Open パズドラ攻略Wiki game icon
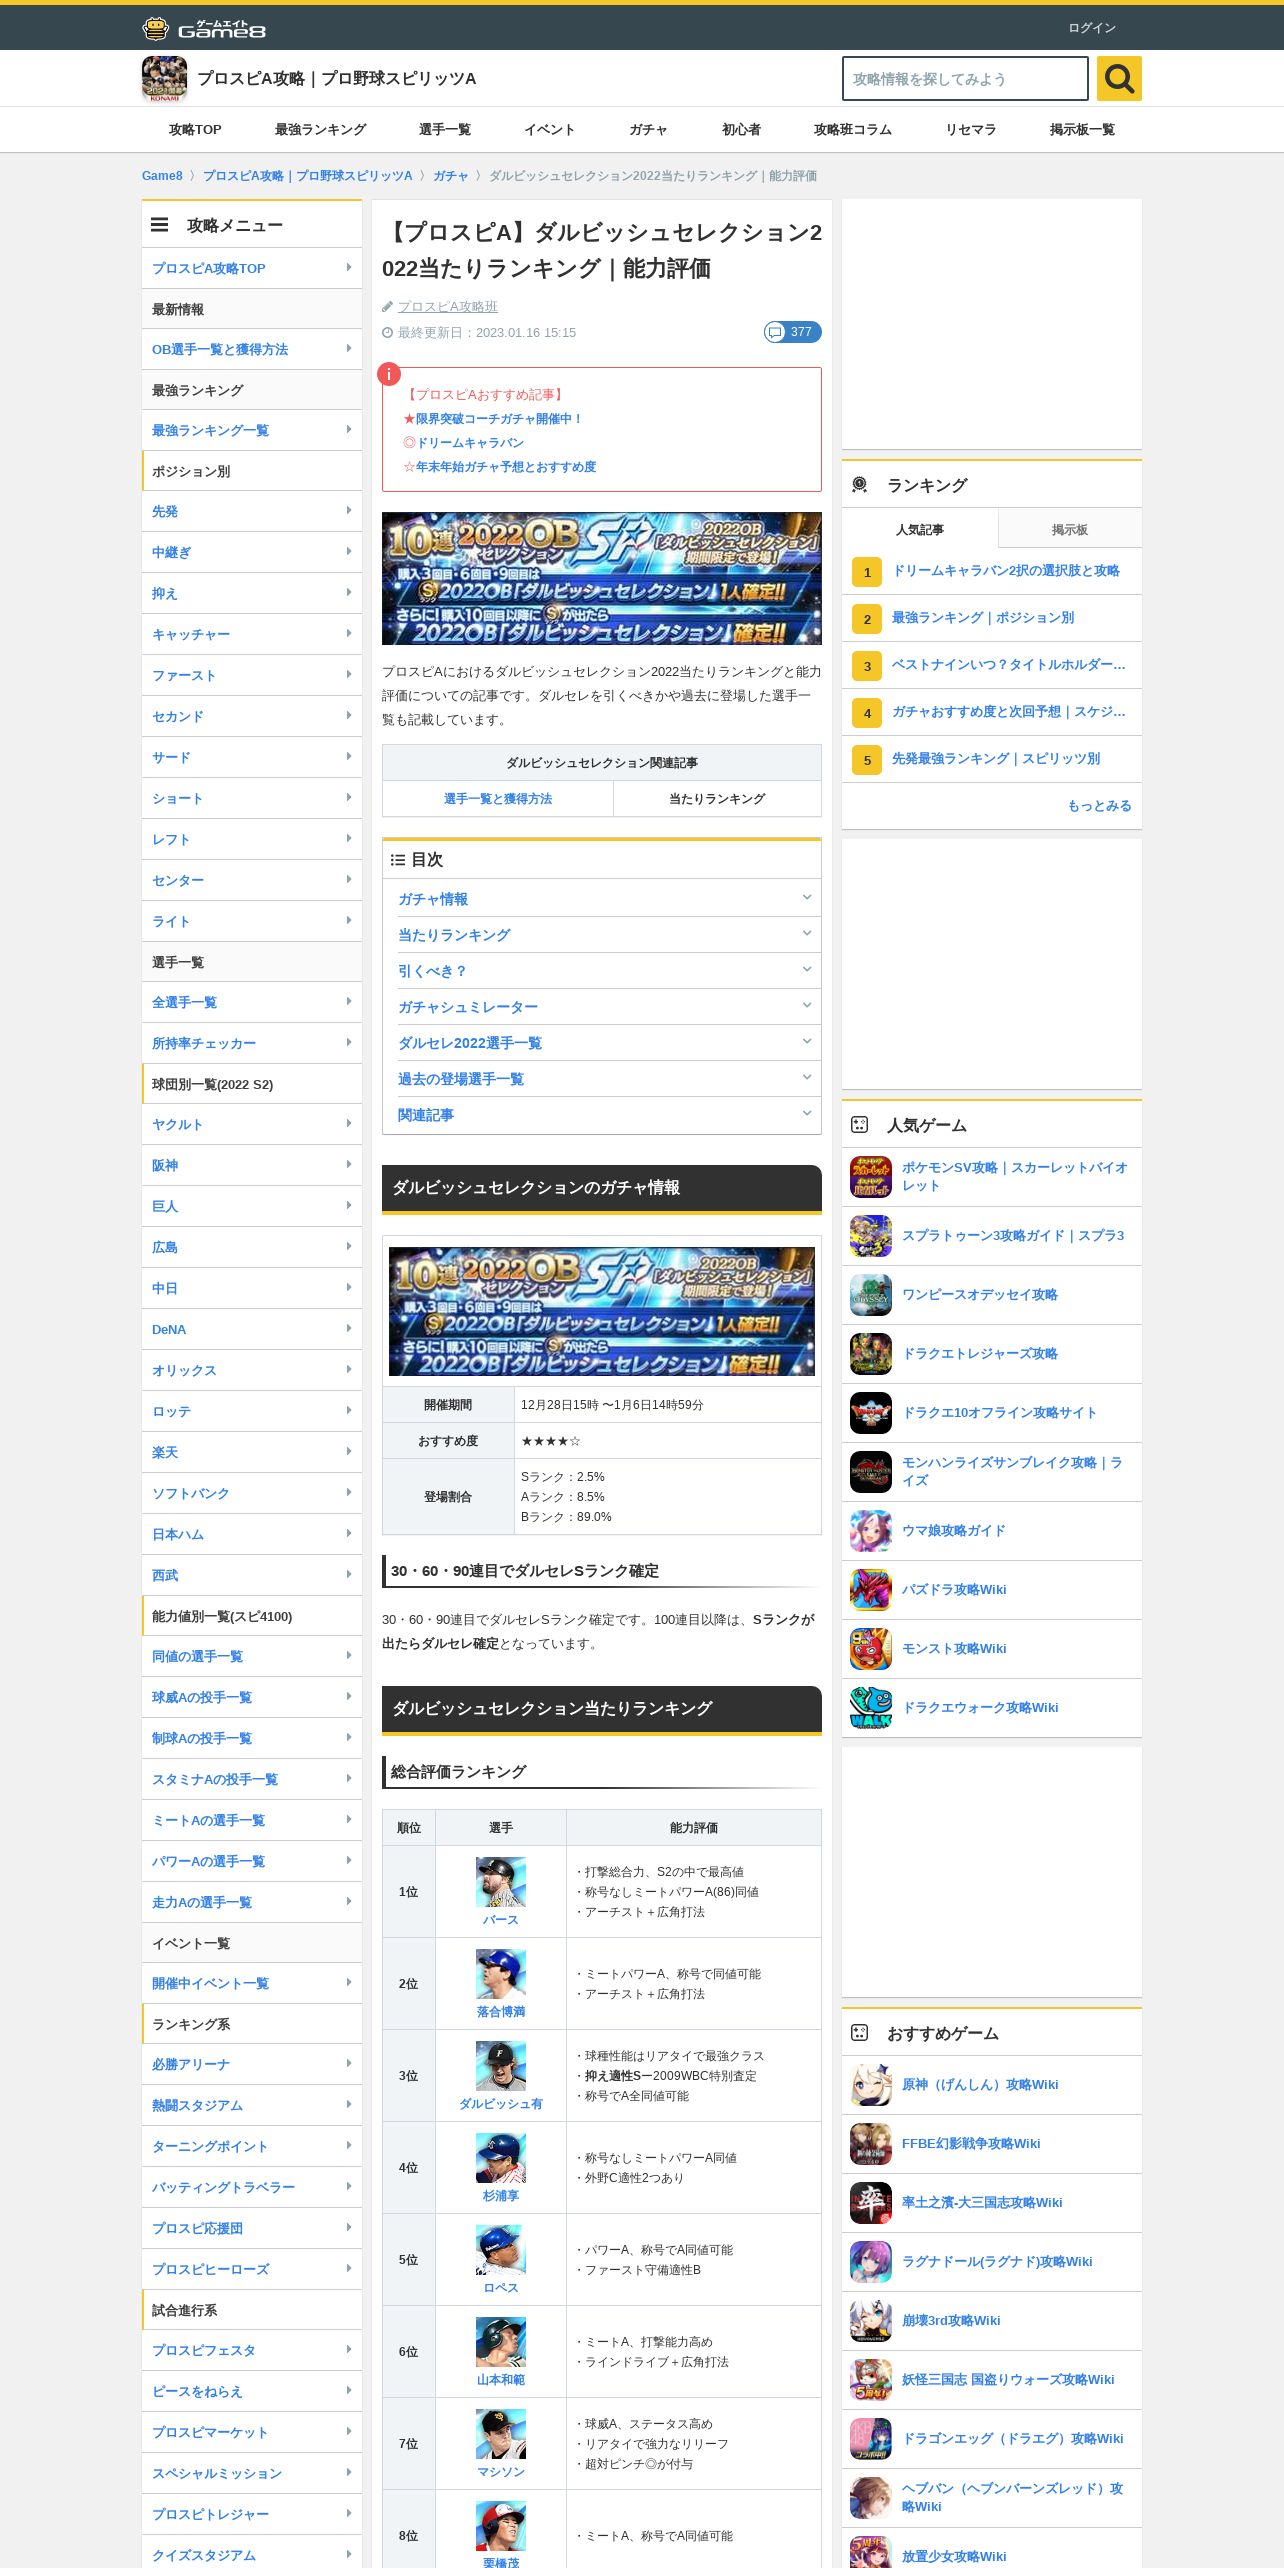This screenshot has height=2568, width=1284. tap(871, 1590)
